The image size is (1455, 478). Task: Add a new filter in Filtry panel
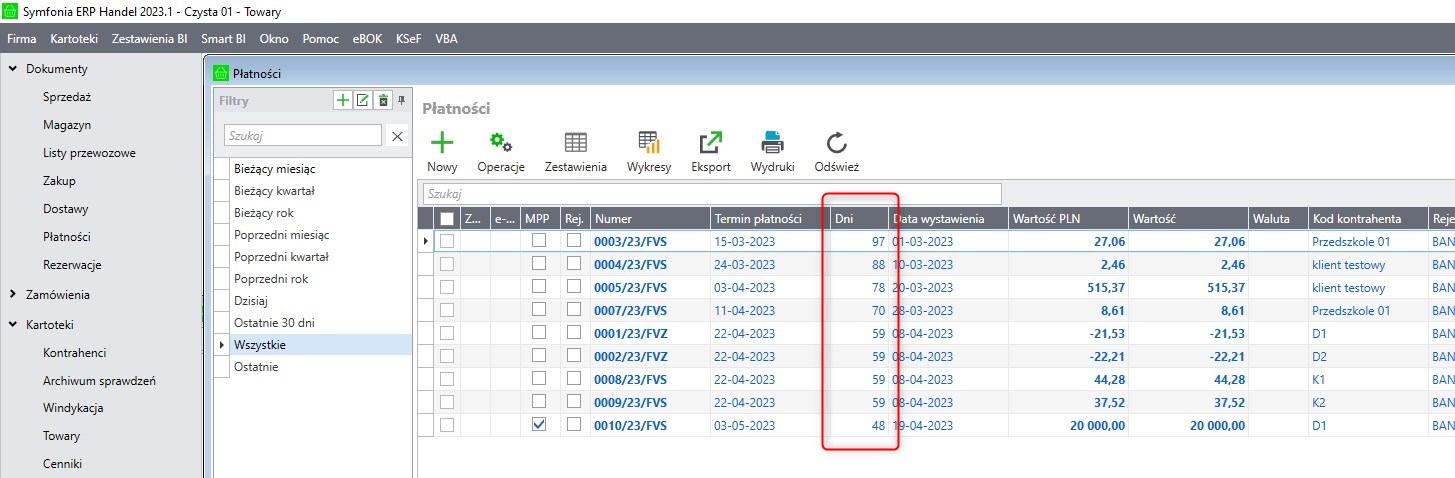point(343,100)
